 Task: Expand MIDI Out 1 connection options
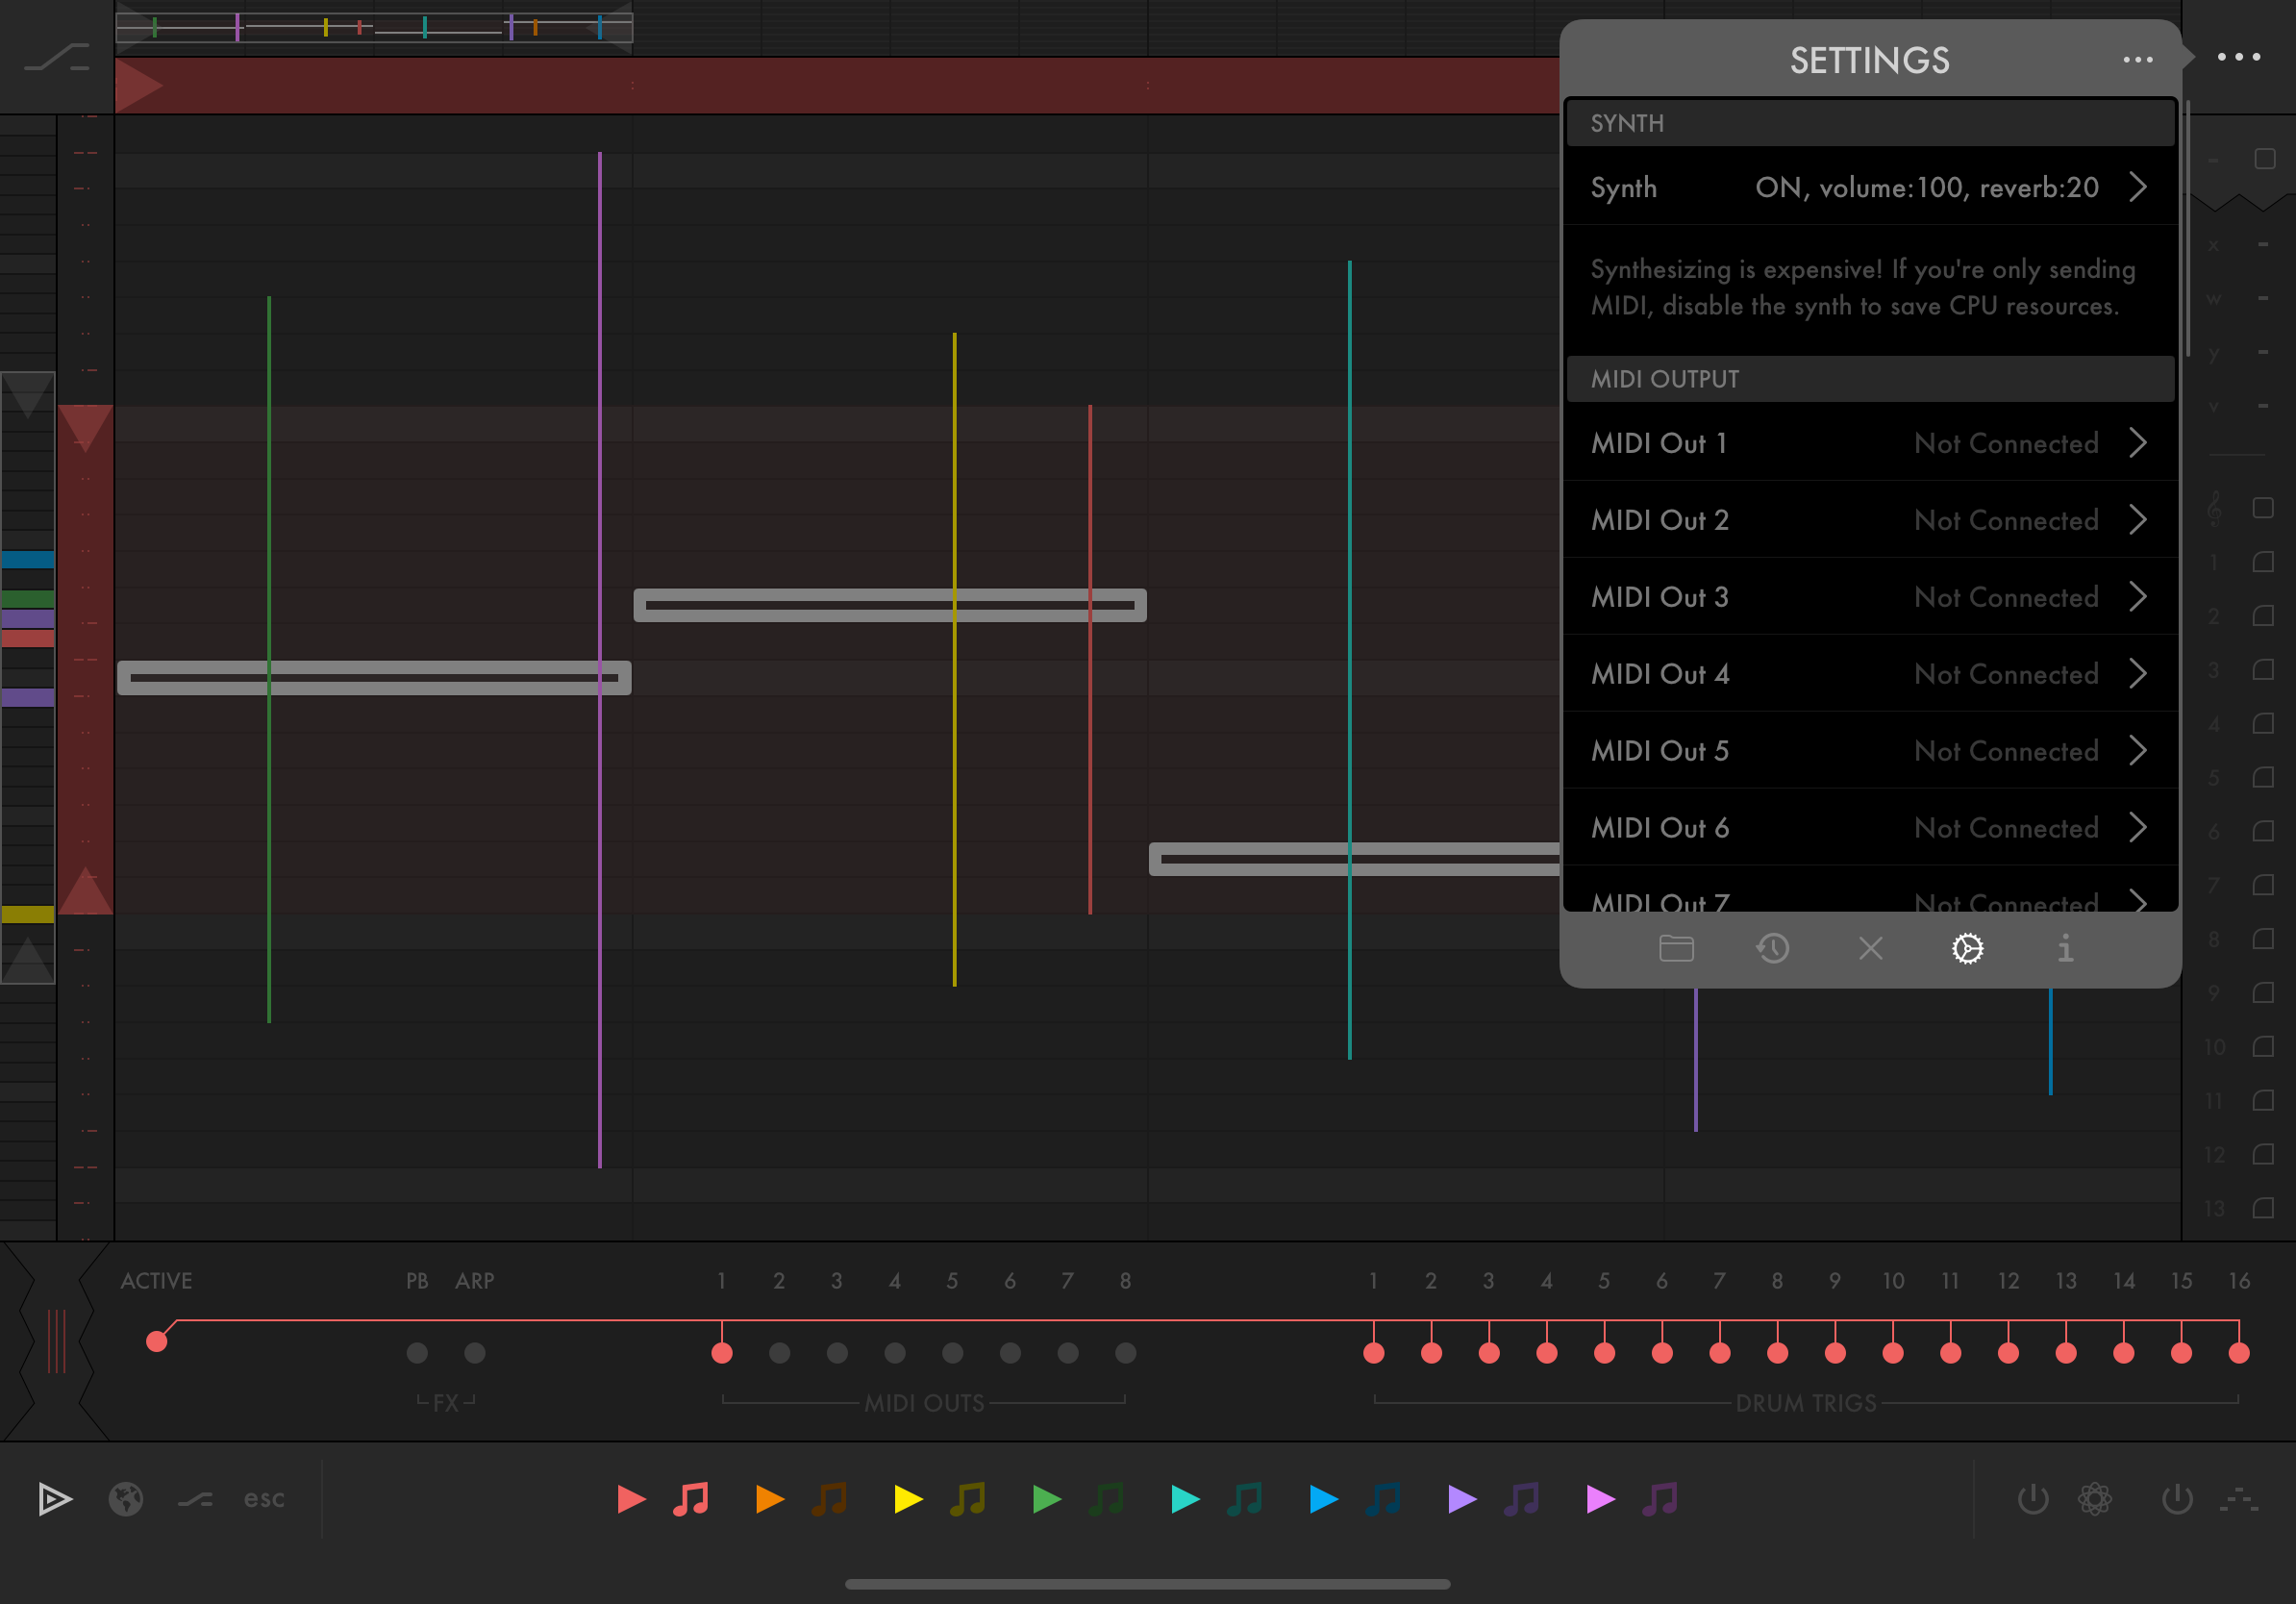[x=2137, y=443]
